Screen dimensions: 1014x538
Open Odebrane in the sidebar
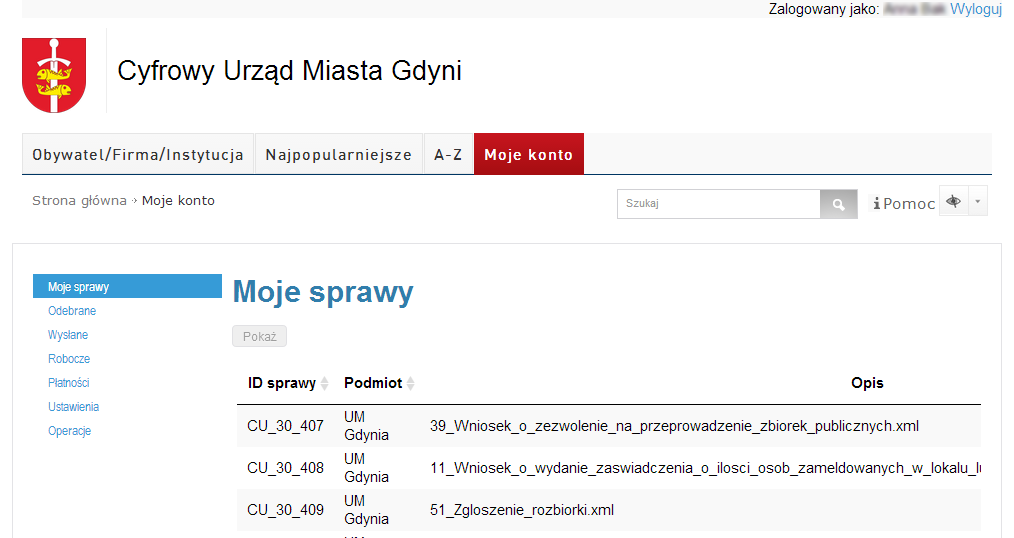pos(72,311)
